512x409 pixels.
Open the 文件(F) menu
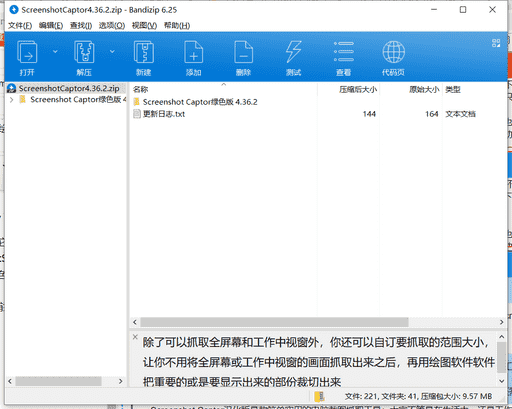tap(20, 26)
